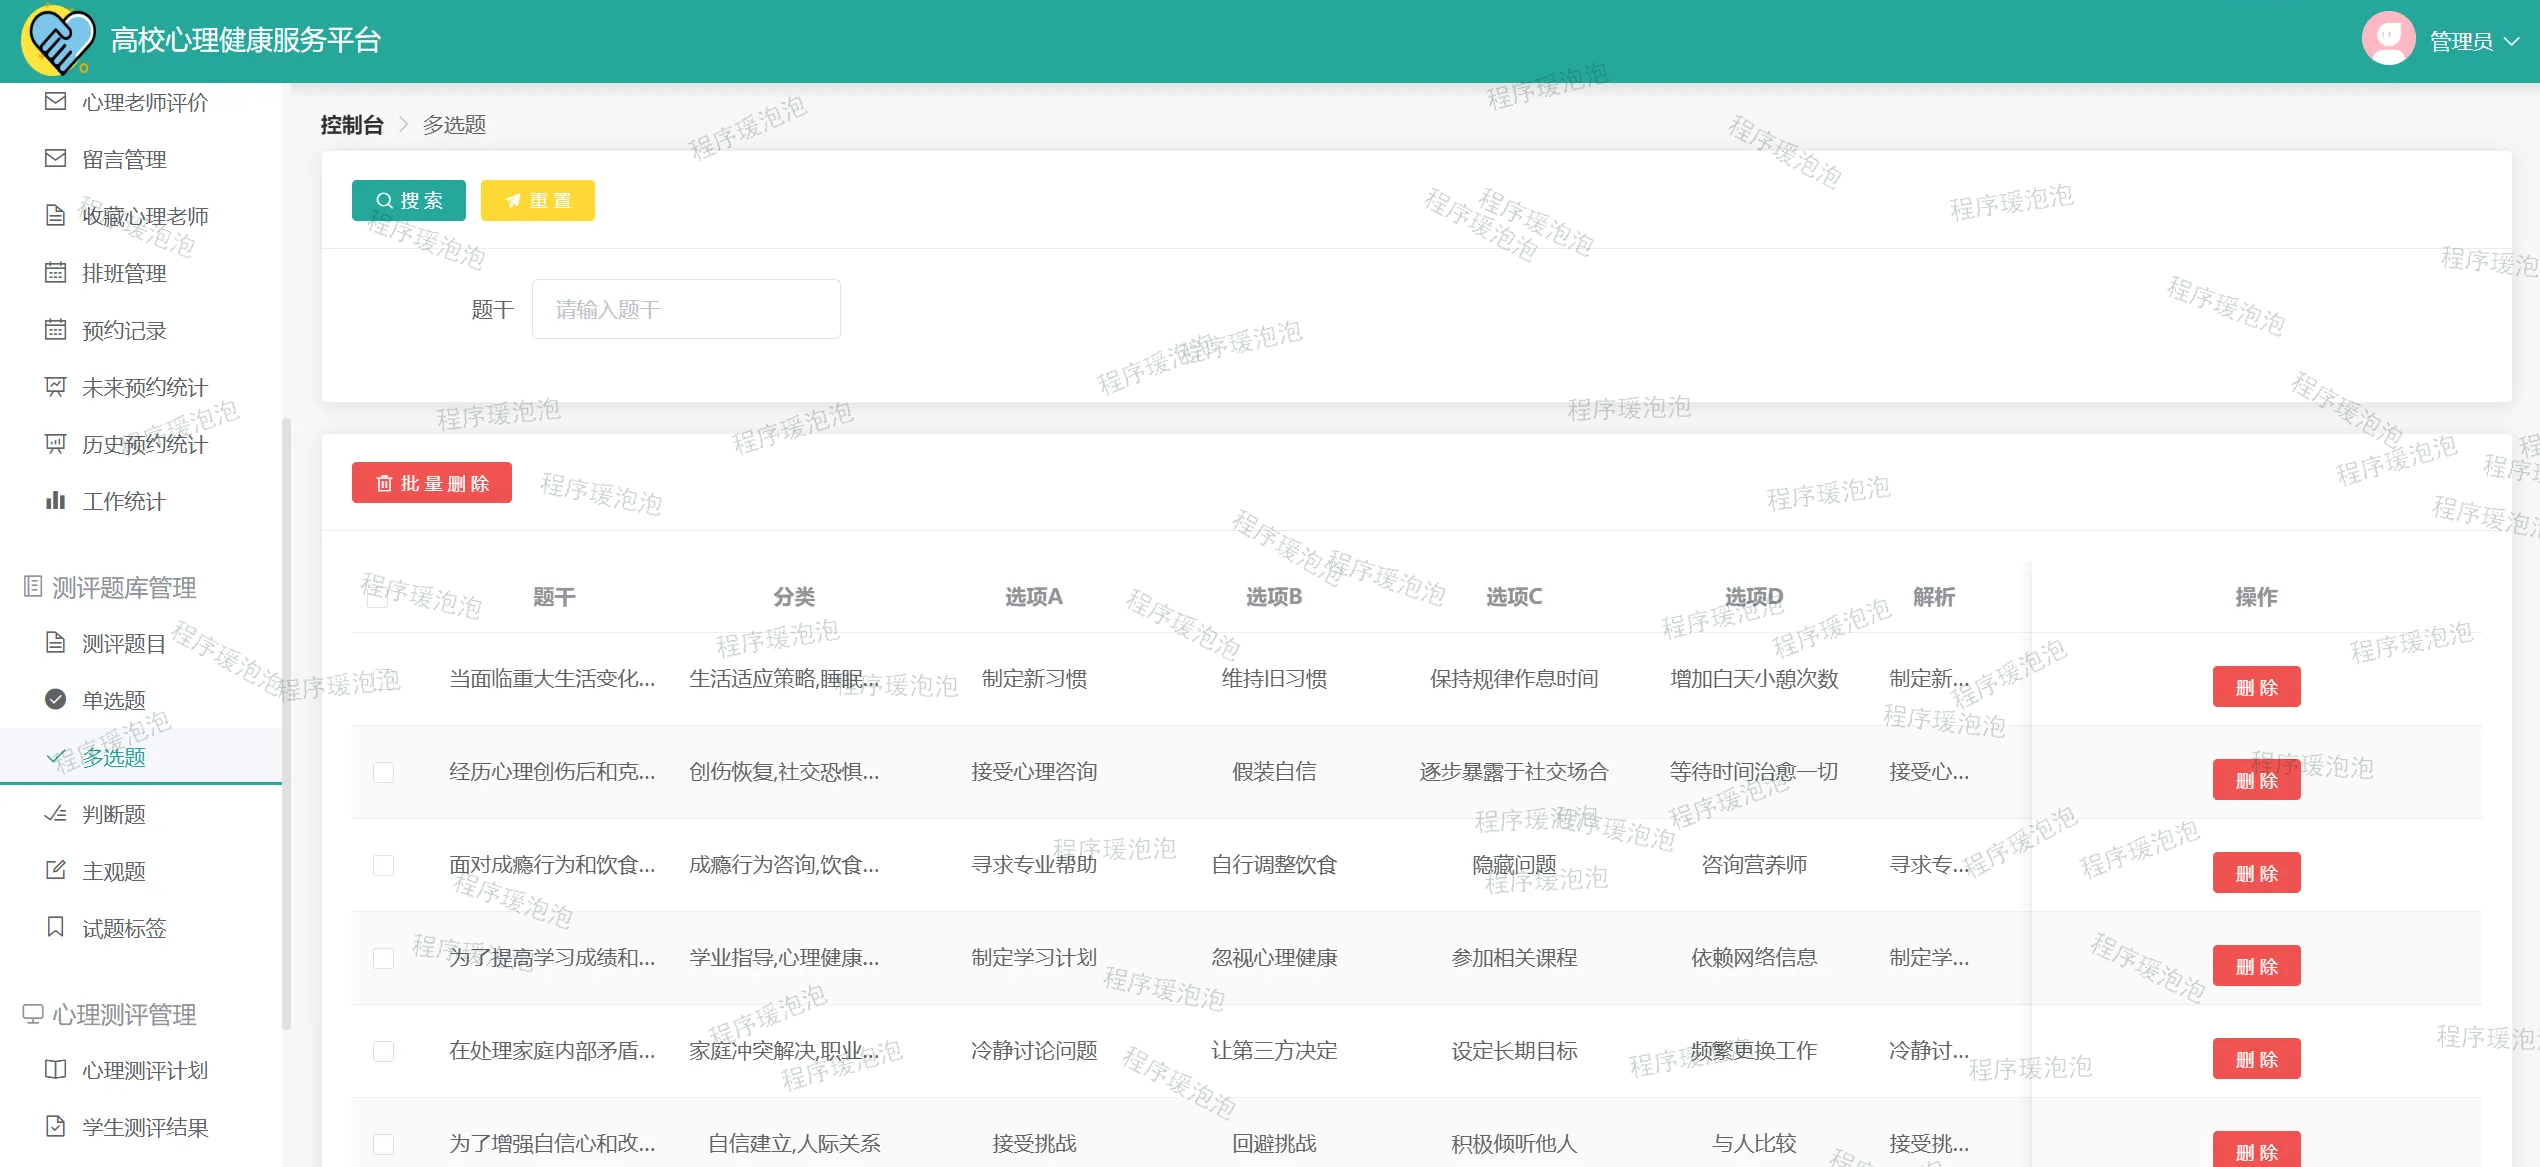This screenshot has width=2540, height=1167.
Task: Click the admin avatar icon
Action: click(2388, 40)
